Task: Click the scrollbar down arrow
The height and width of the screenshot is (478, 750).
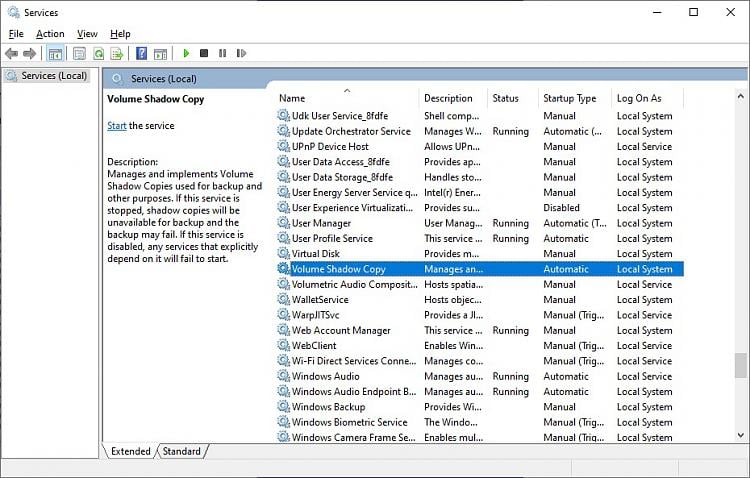Action: (740, 435)
